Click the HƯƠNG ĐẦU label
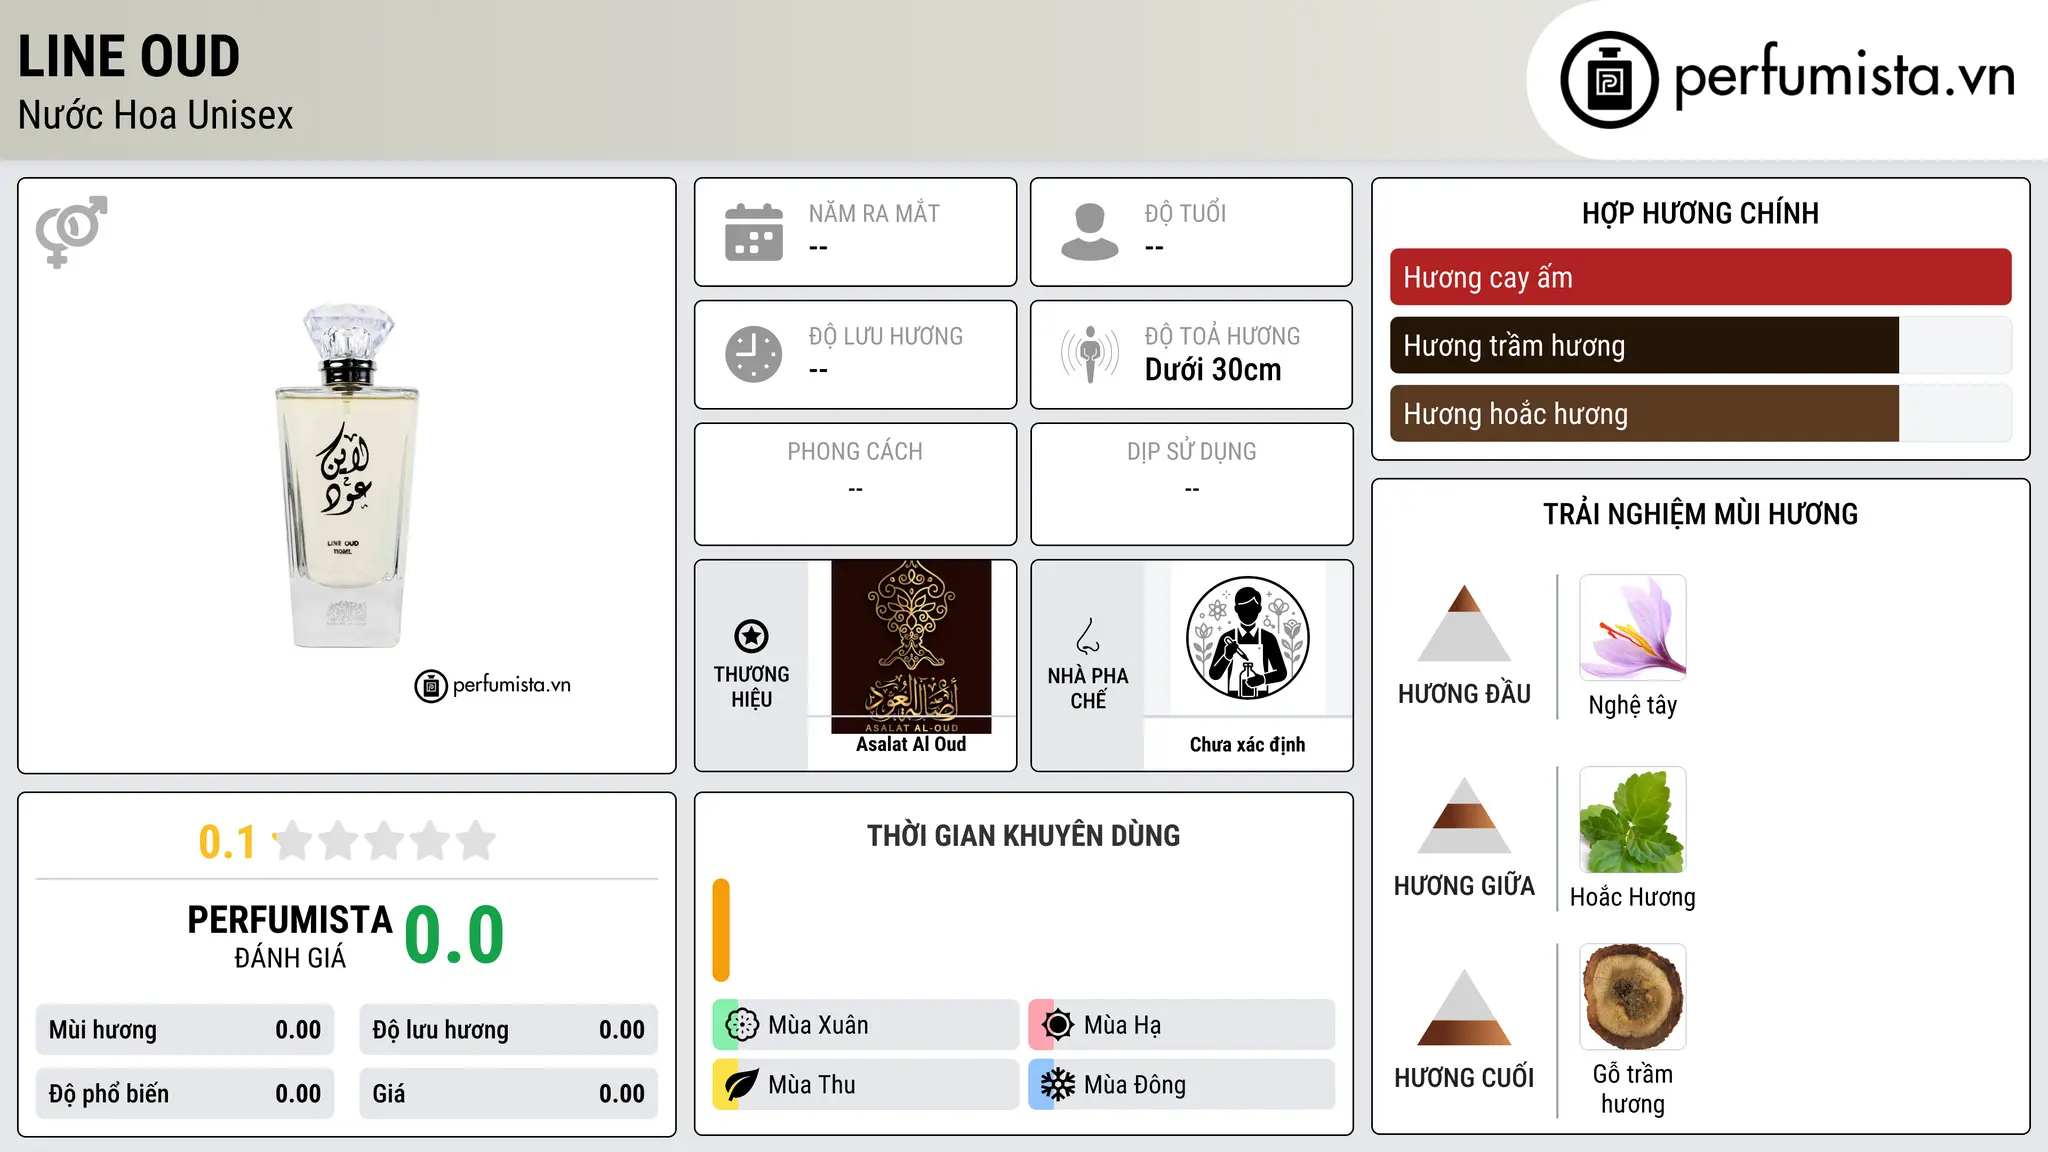The width and height of the screenshot is (2048, 1152). coord(1464,694)
